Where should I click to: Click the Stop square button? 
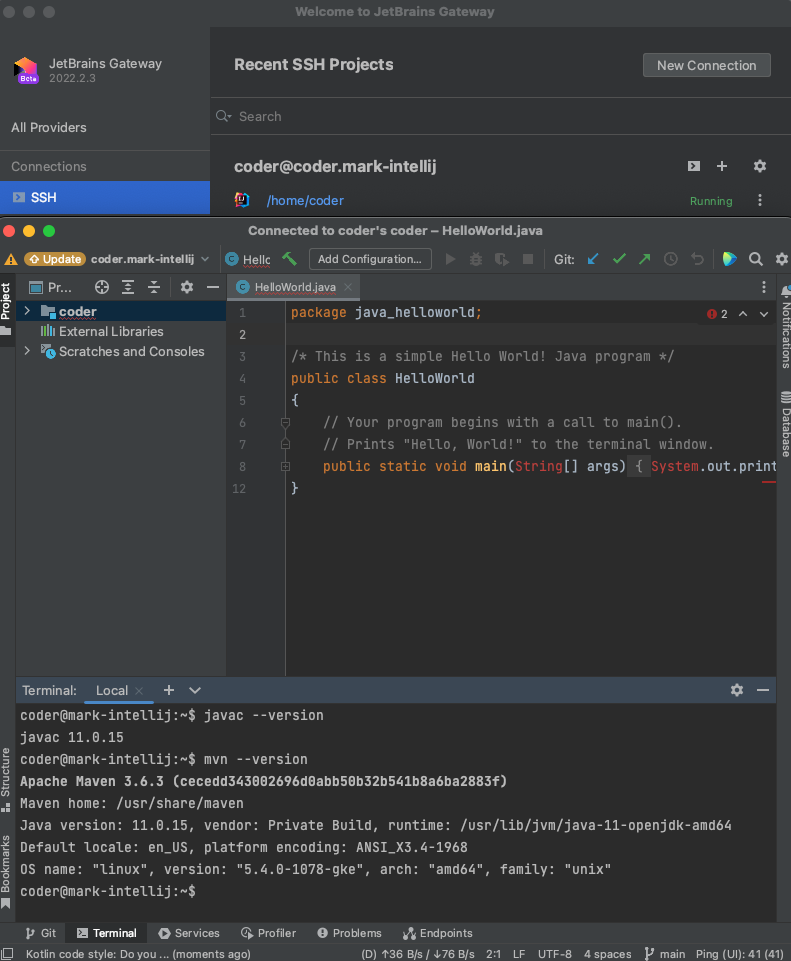(x=528, y=259)
